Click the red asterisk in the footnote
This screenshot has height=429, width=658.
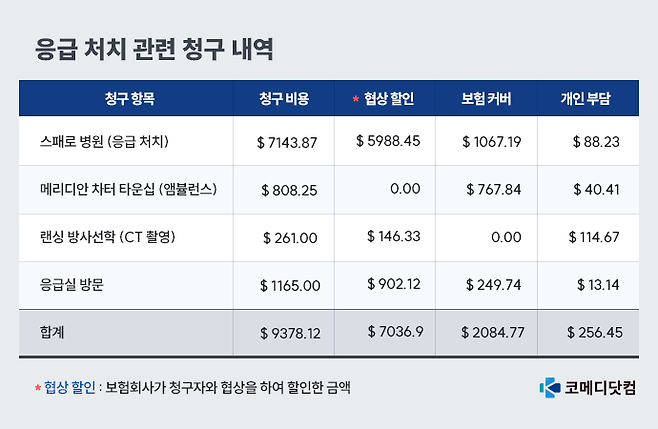tap(37, 386)
